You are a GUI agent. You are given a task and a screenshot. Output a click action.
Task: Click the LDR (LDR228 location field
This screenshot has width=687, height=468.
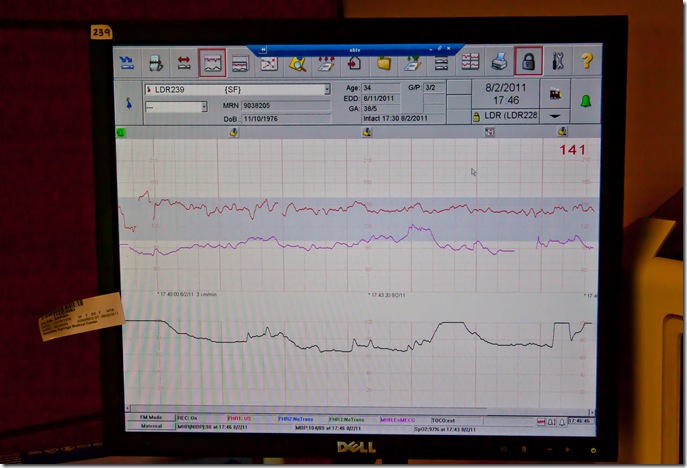click(510, 116)
